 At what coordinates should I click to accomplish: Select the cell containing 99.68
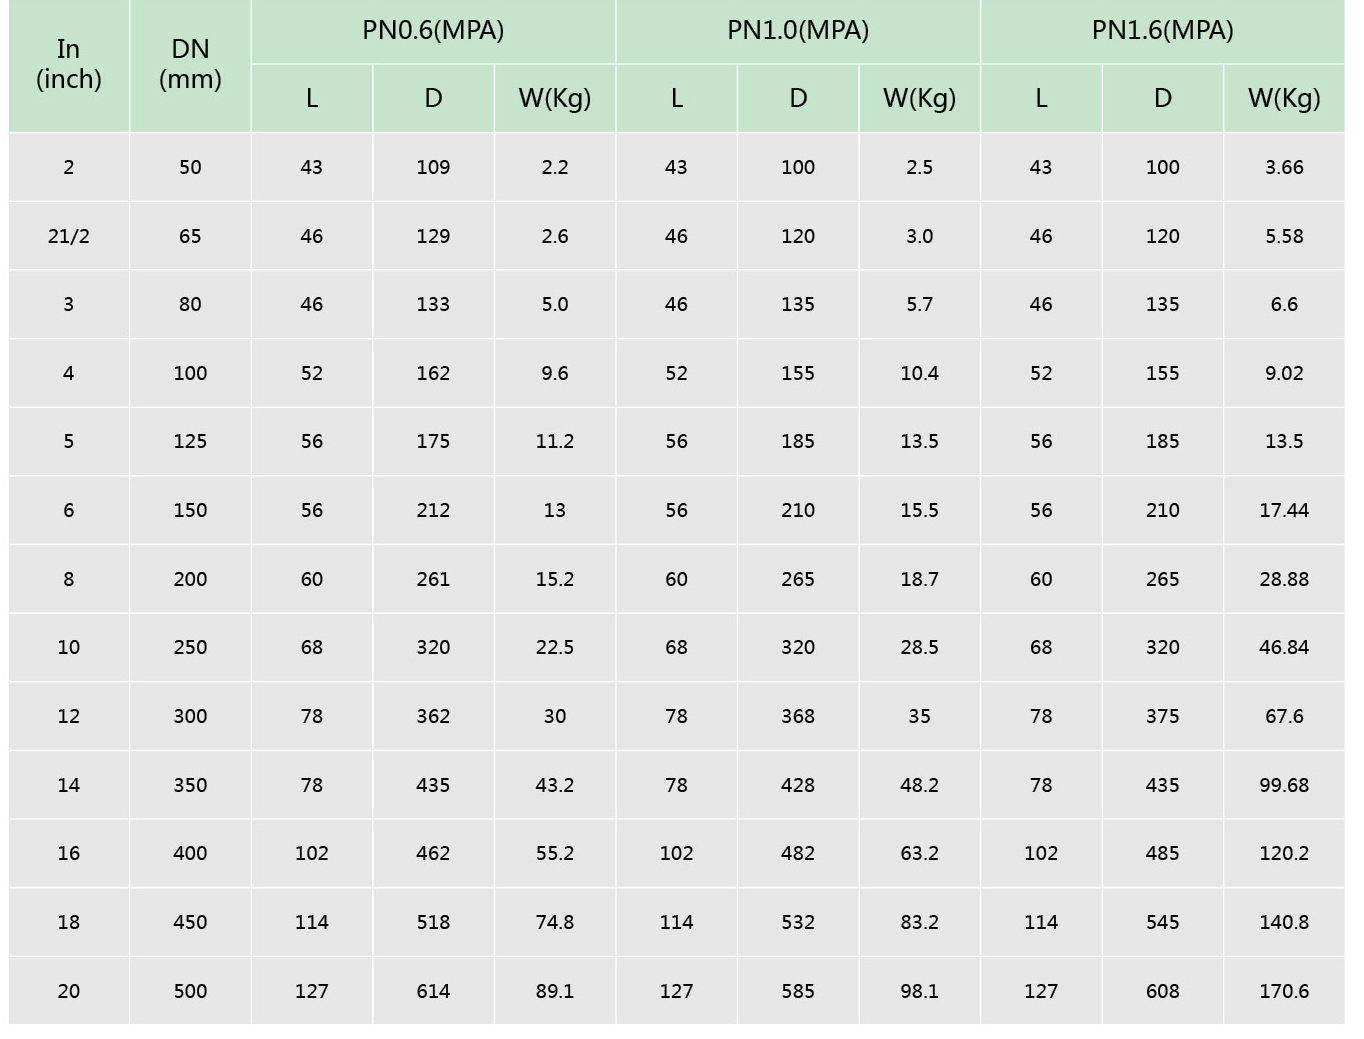[1284, 785]
